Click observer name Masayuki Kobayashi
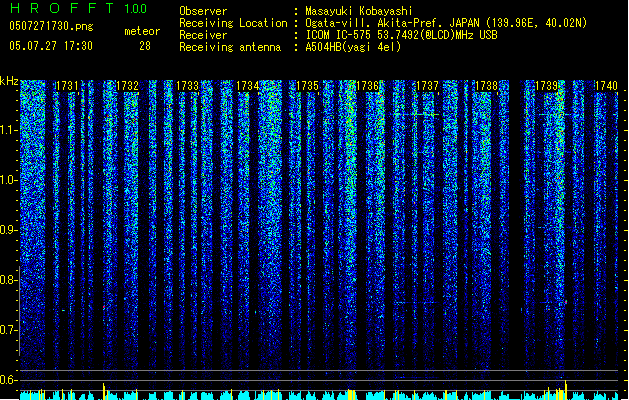This screenshot has height=400, width=629. pos(359,11)
